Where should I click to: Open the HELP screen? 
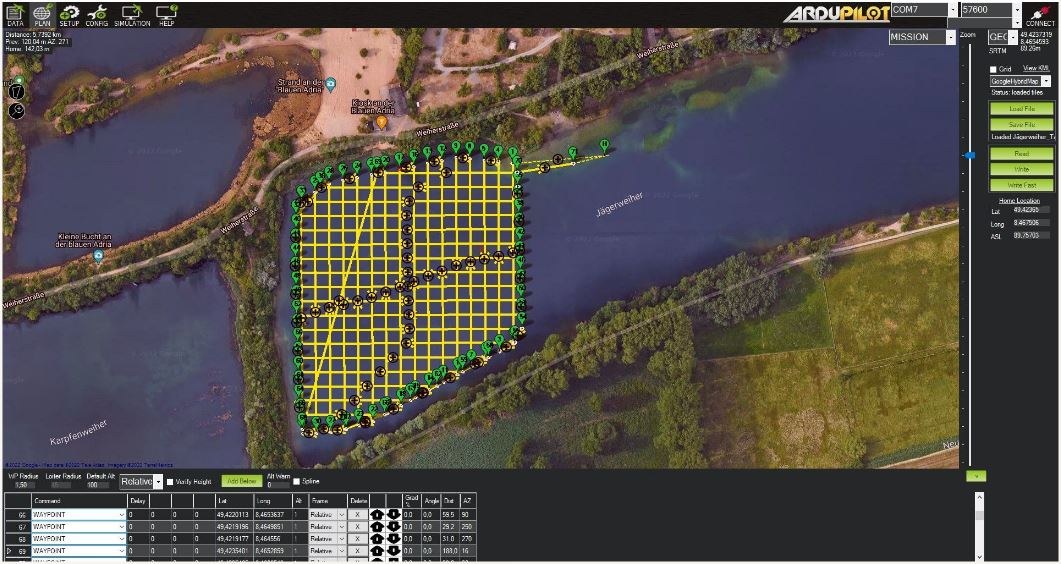(166, 14)
